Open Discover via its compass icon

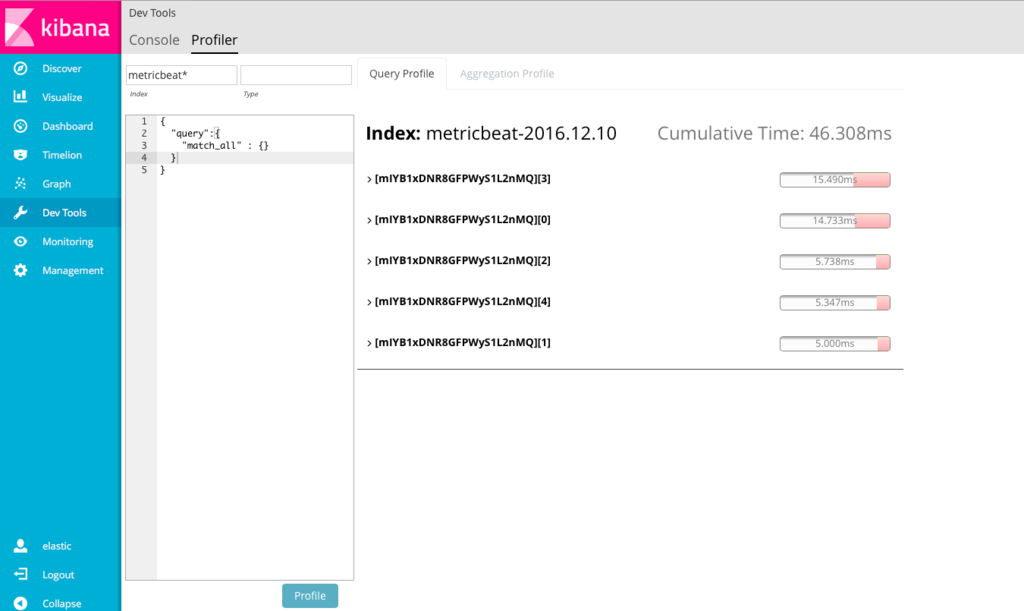20,69
